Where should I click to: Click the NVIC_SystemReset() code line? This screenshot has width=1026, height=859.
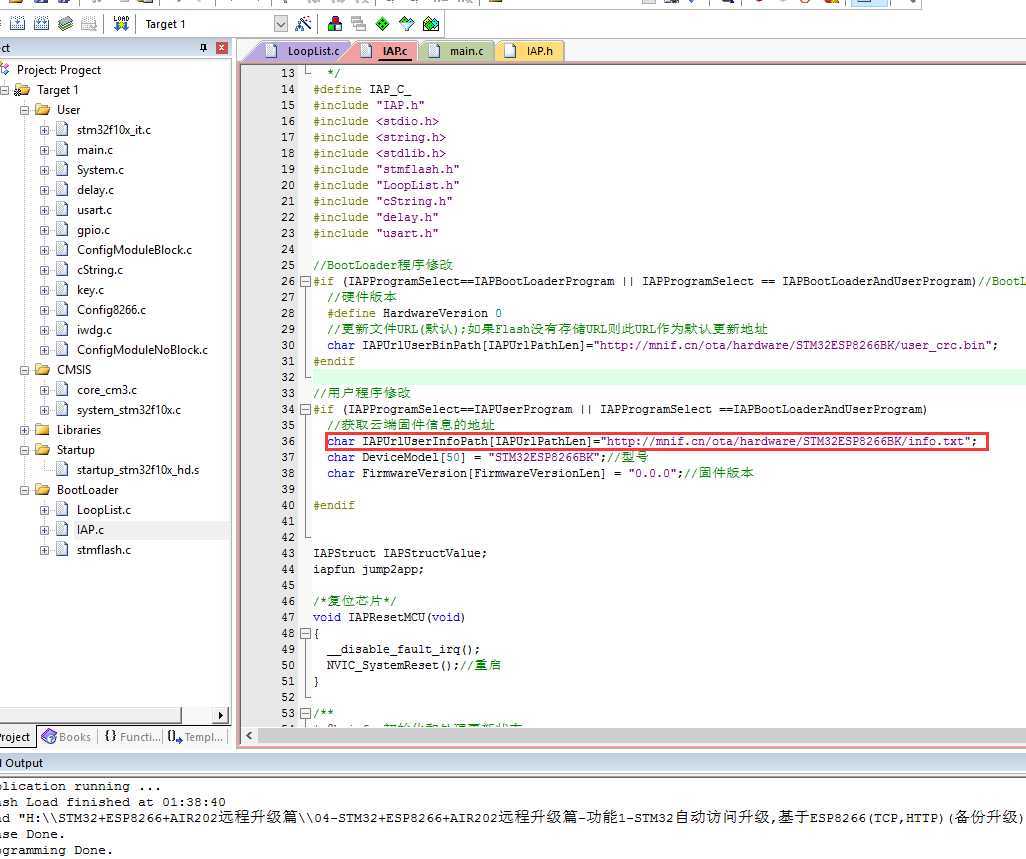point(414,665)
